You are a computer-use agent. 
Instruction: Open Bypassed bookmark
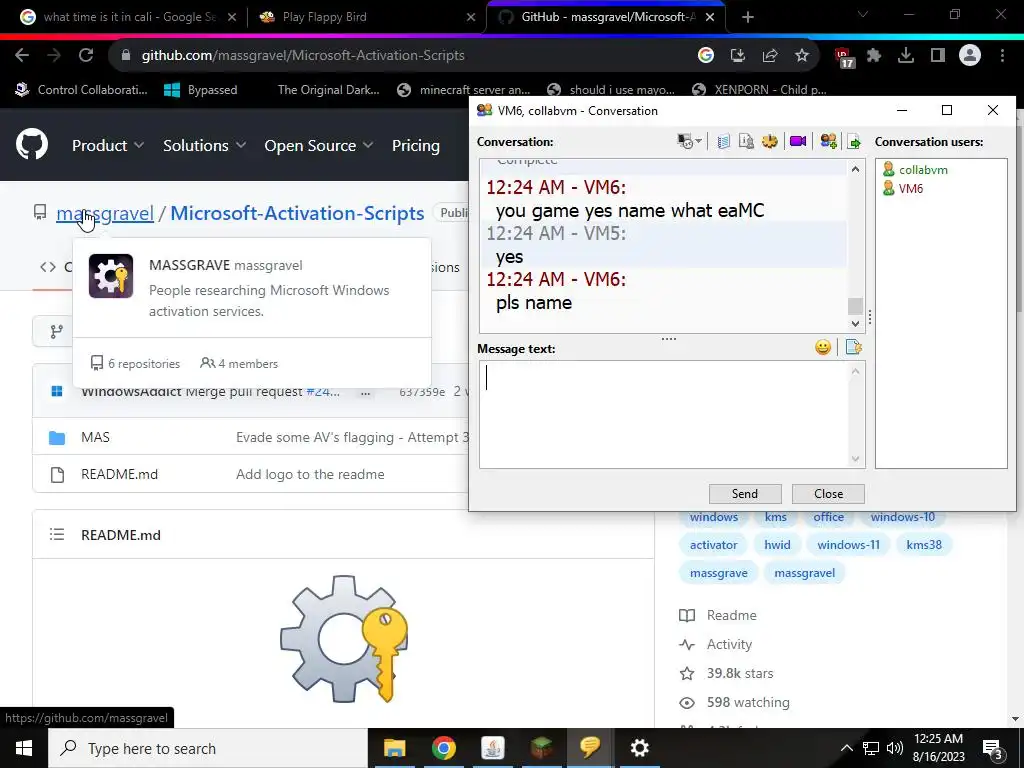click(x=200, y=89)
